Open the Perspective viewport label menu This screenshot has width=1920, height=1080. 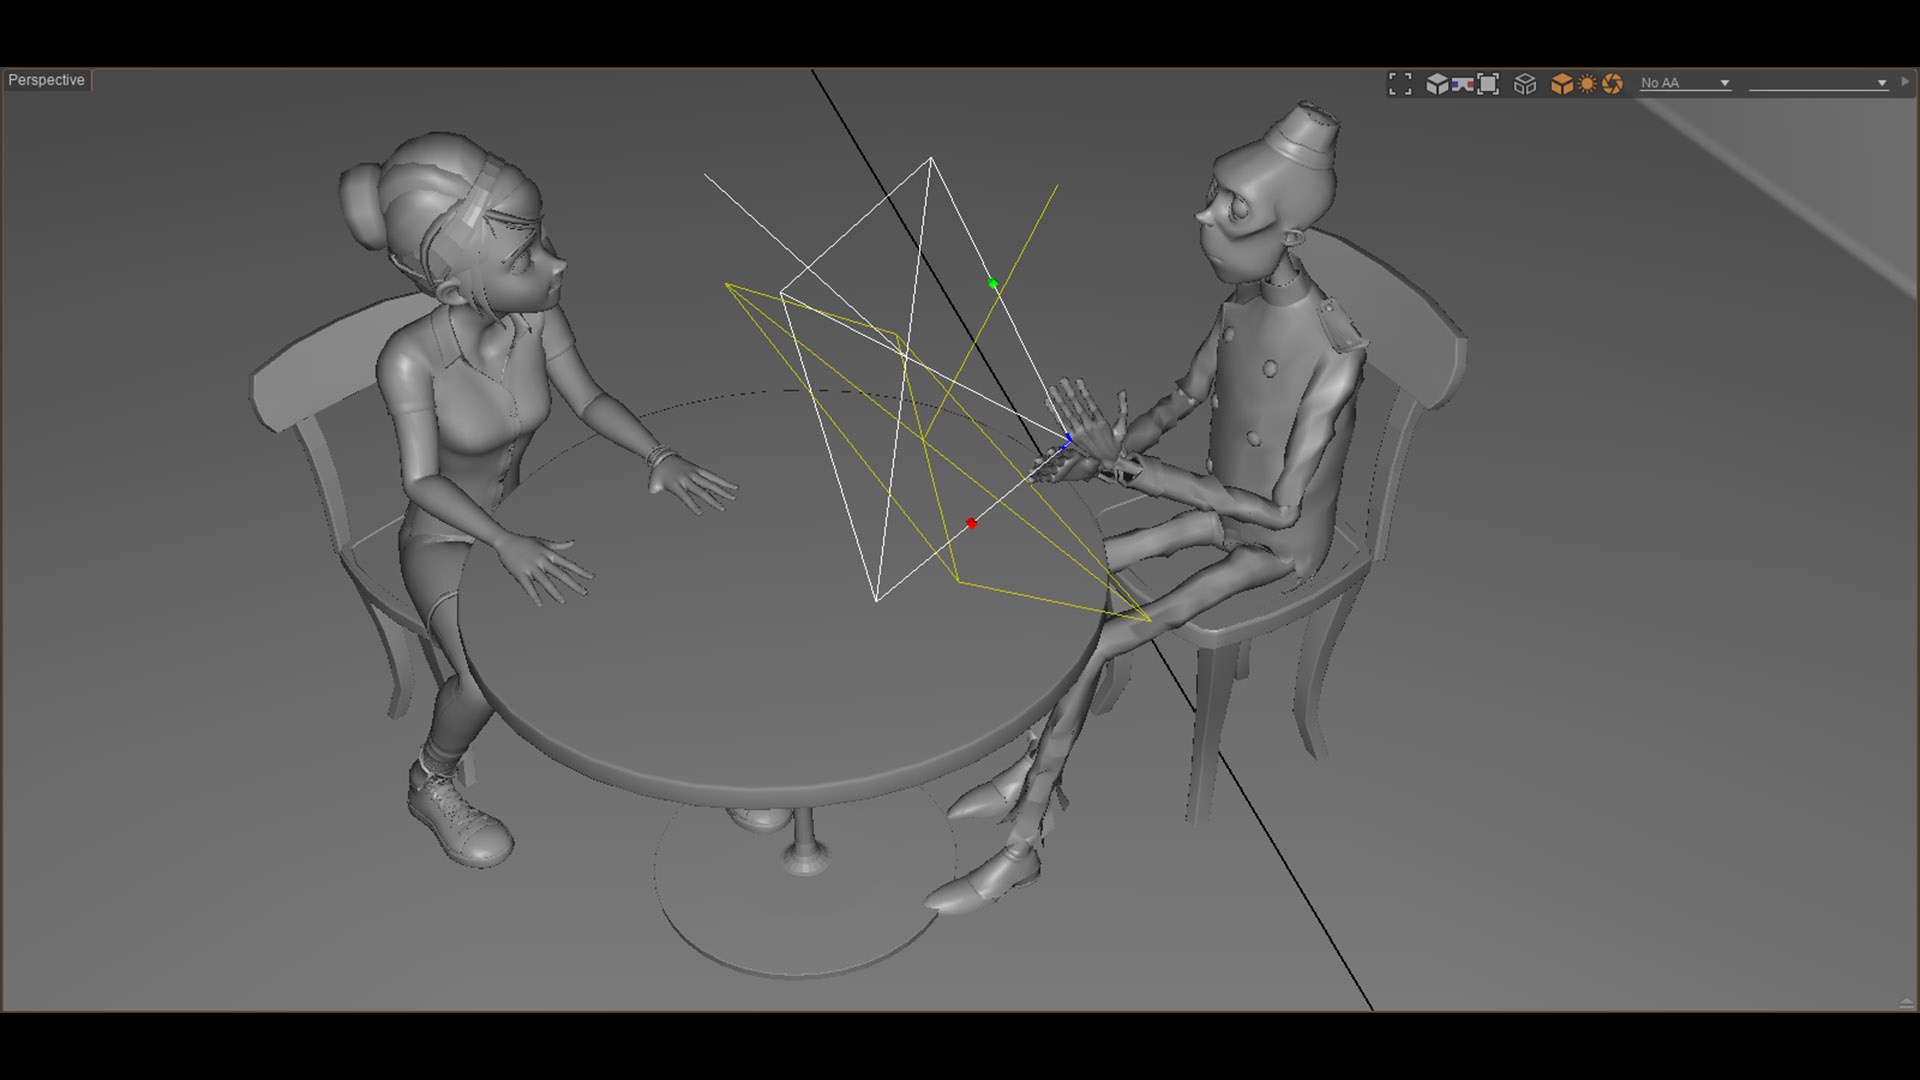point(46,80)
